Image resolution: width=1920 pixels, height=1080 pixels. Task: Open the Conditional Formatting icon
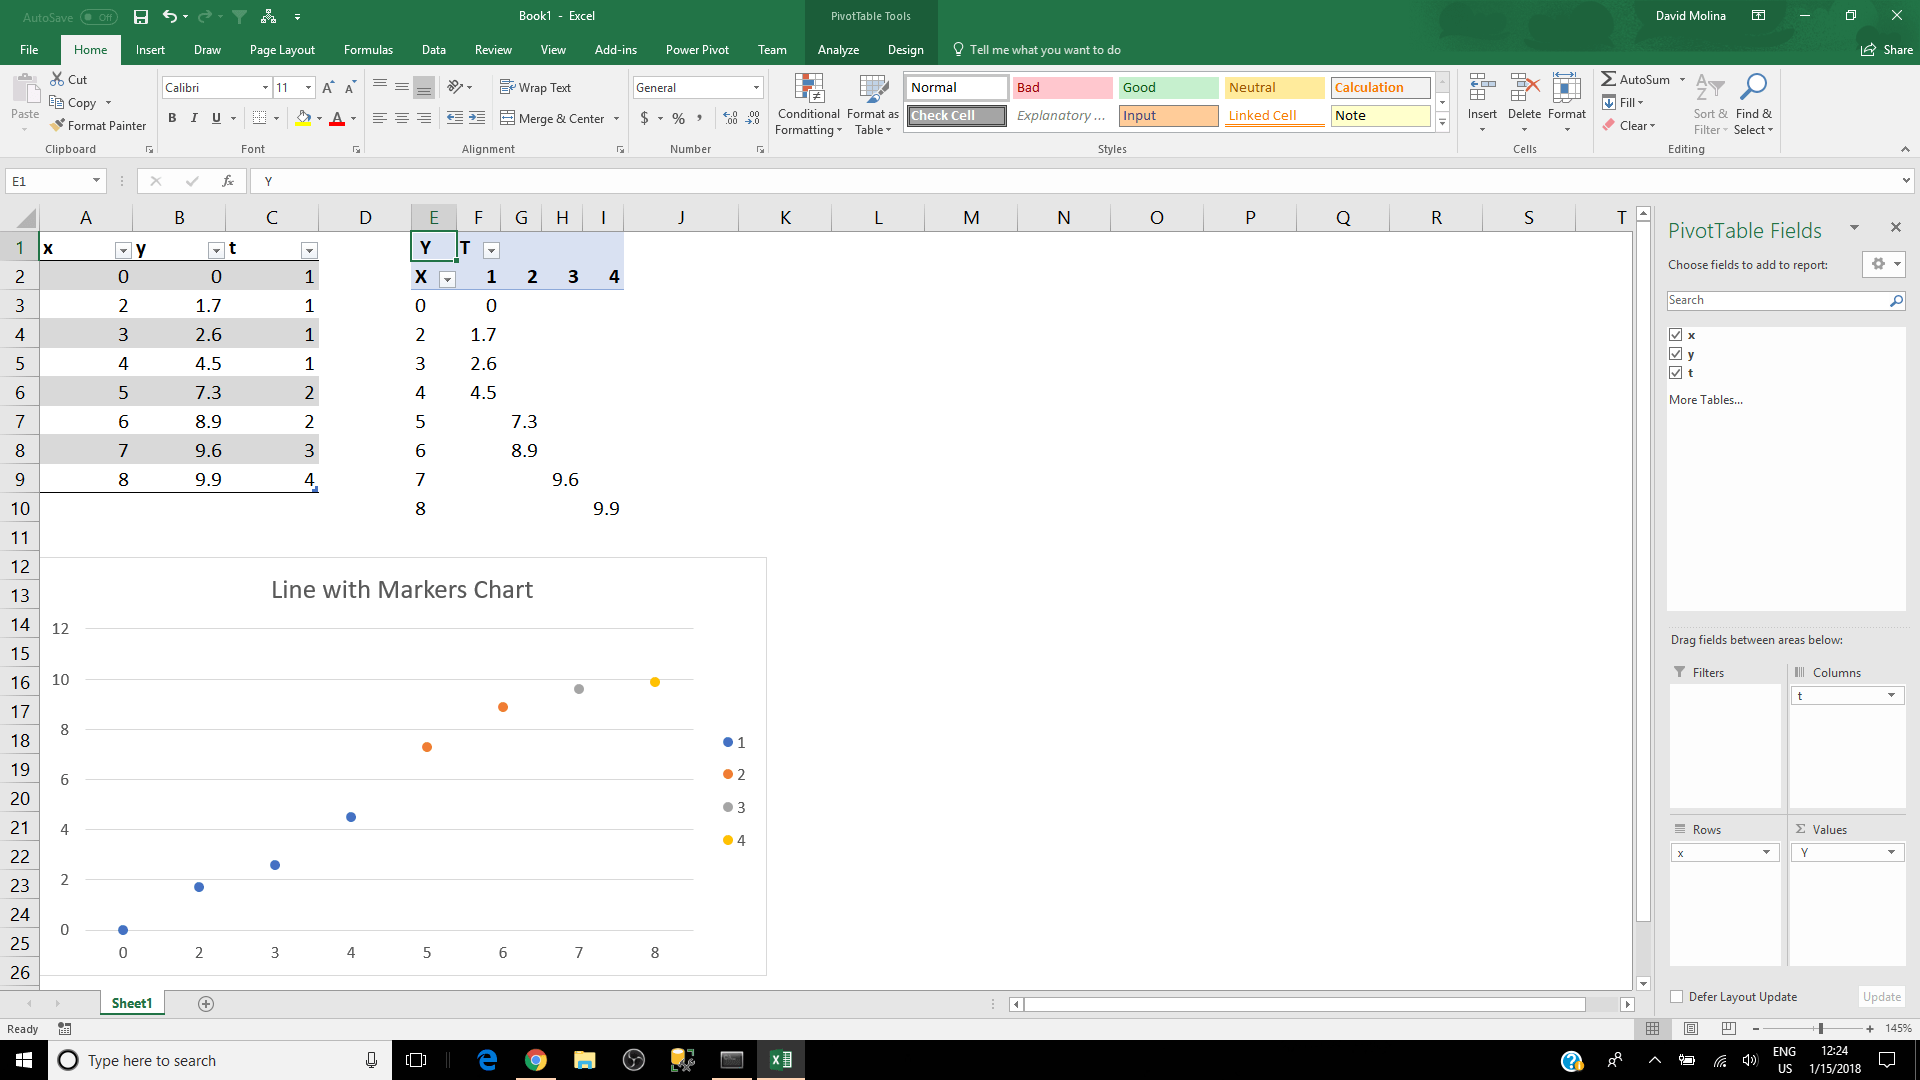tap(808, 90)
